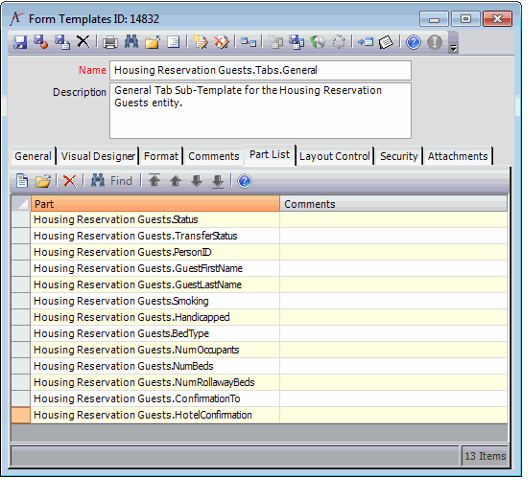Click the greyed copy-table icon
The width and height of the screenshot is (528, 482).
[276, 42]
